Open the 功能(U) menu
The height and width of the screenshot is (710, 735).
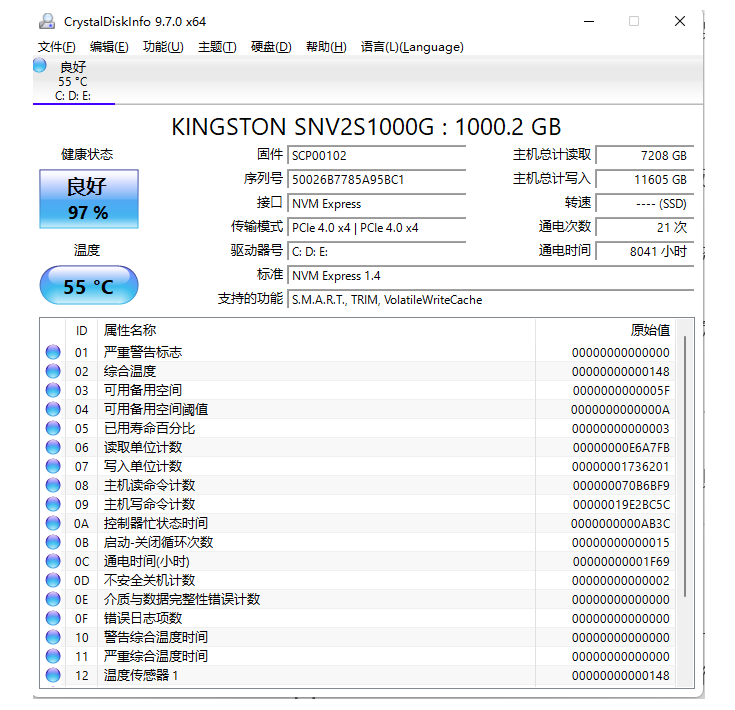pyautogui.click(x=163, y=47)
